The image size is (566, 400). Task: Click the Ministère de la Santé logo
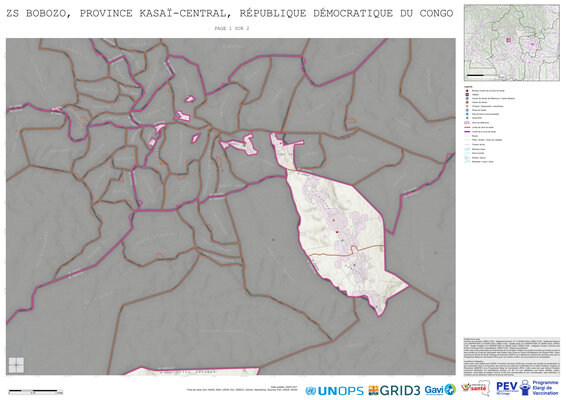(475, 388)
